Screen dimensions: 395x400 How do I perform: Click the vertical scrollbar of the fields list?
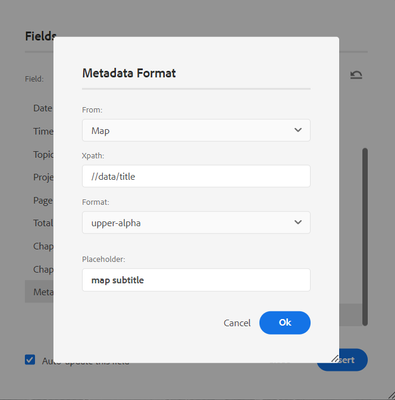coord(365,237)
